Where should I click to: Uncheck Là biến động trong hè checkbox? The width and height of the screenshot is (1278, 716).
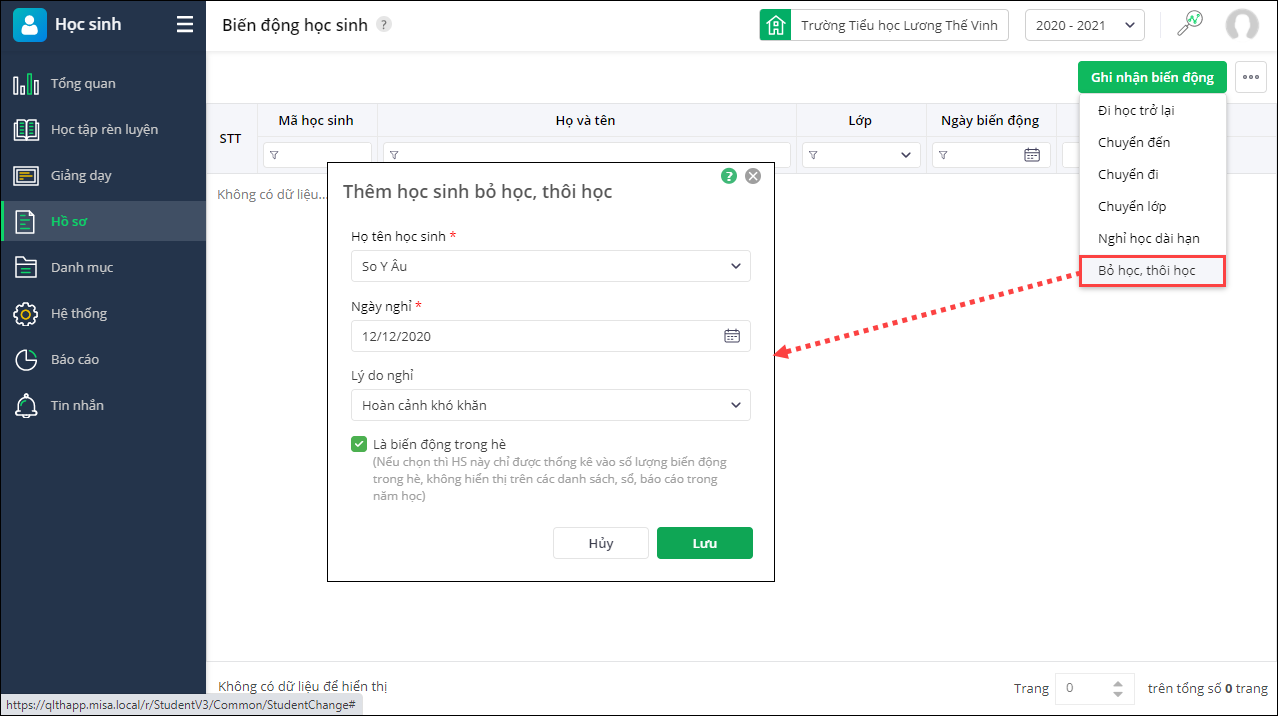359,444
